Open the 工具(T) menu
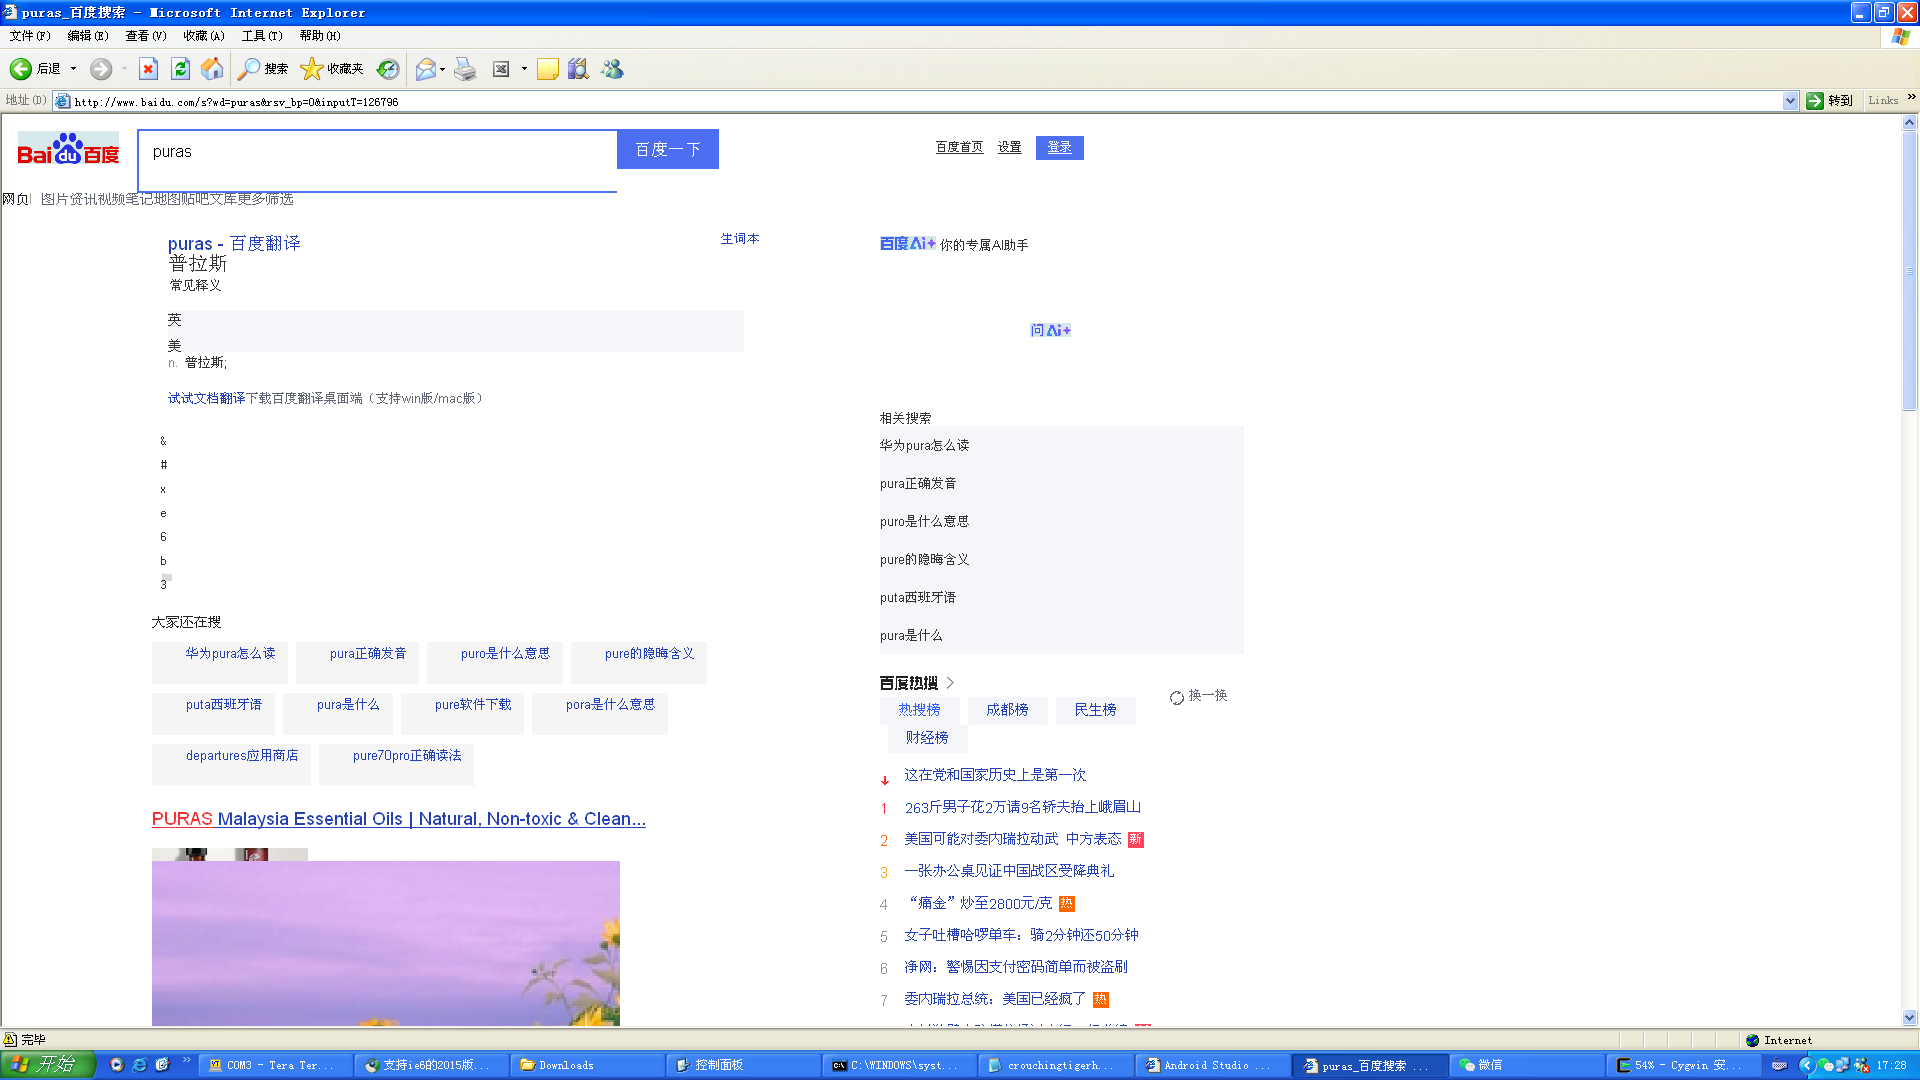 click(x=262, y=36)
